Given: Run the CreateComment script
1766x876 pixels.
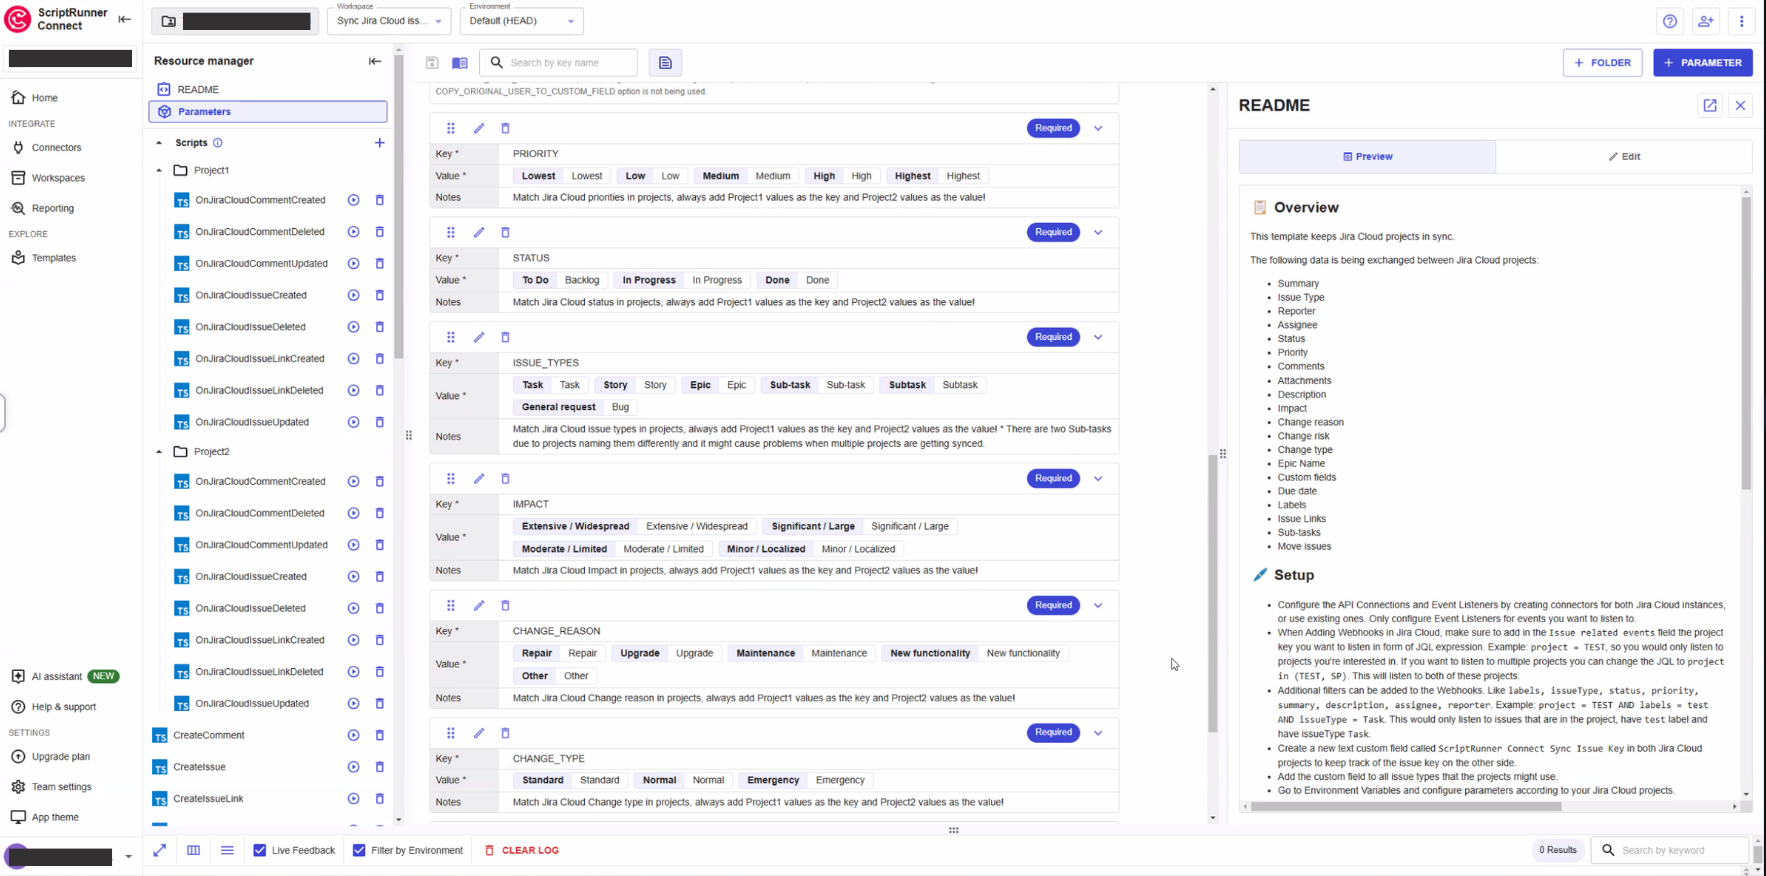Looking at the screenshot, I should (x=353, y=735).
